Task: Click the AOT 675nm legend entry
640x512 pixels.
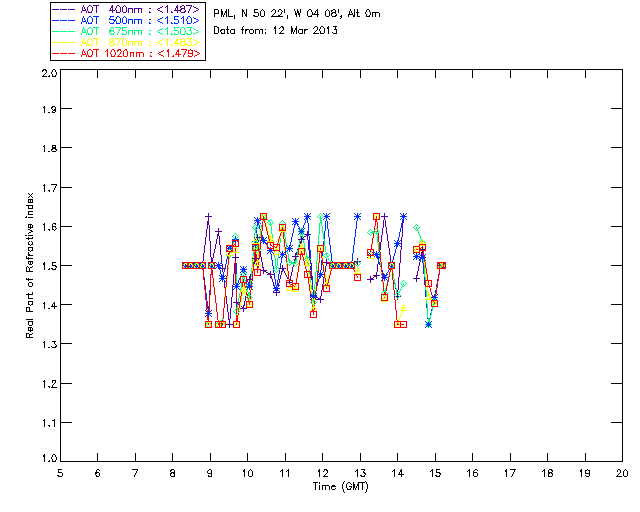Action: [x=127, y=31]
